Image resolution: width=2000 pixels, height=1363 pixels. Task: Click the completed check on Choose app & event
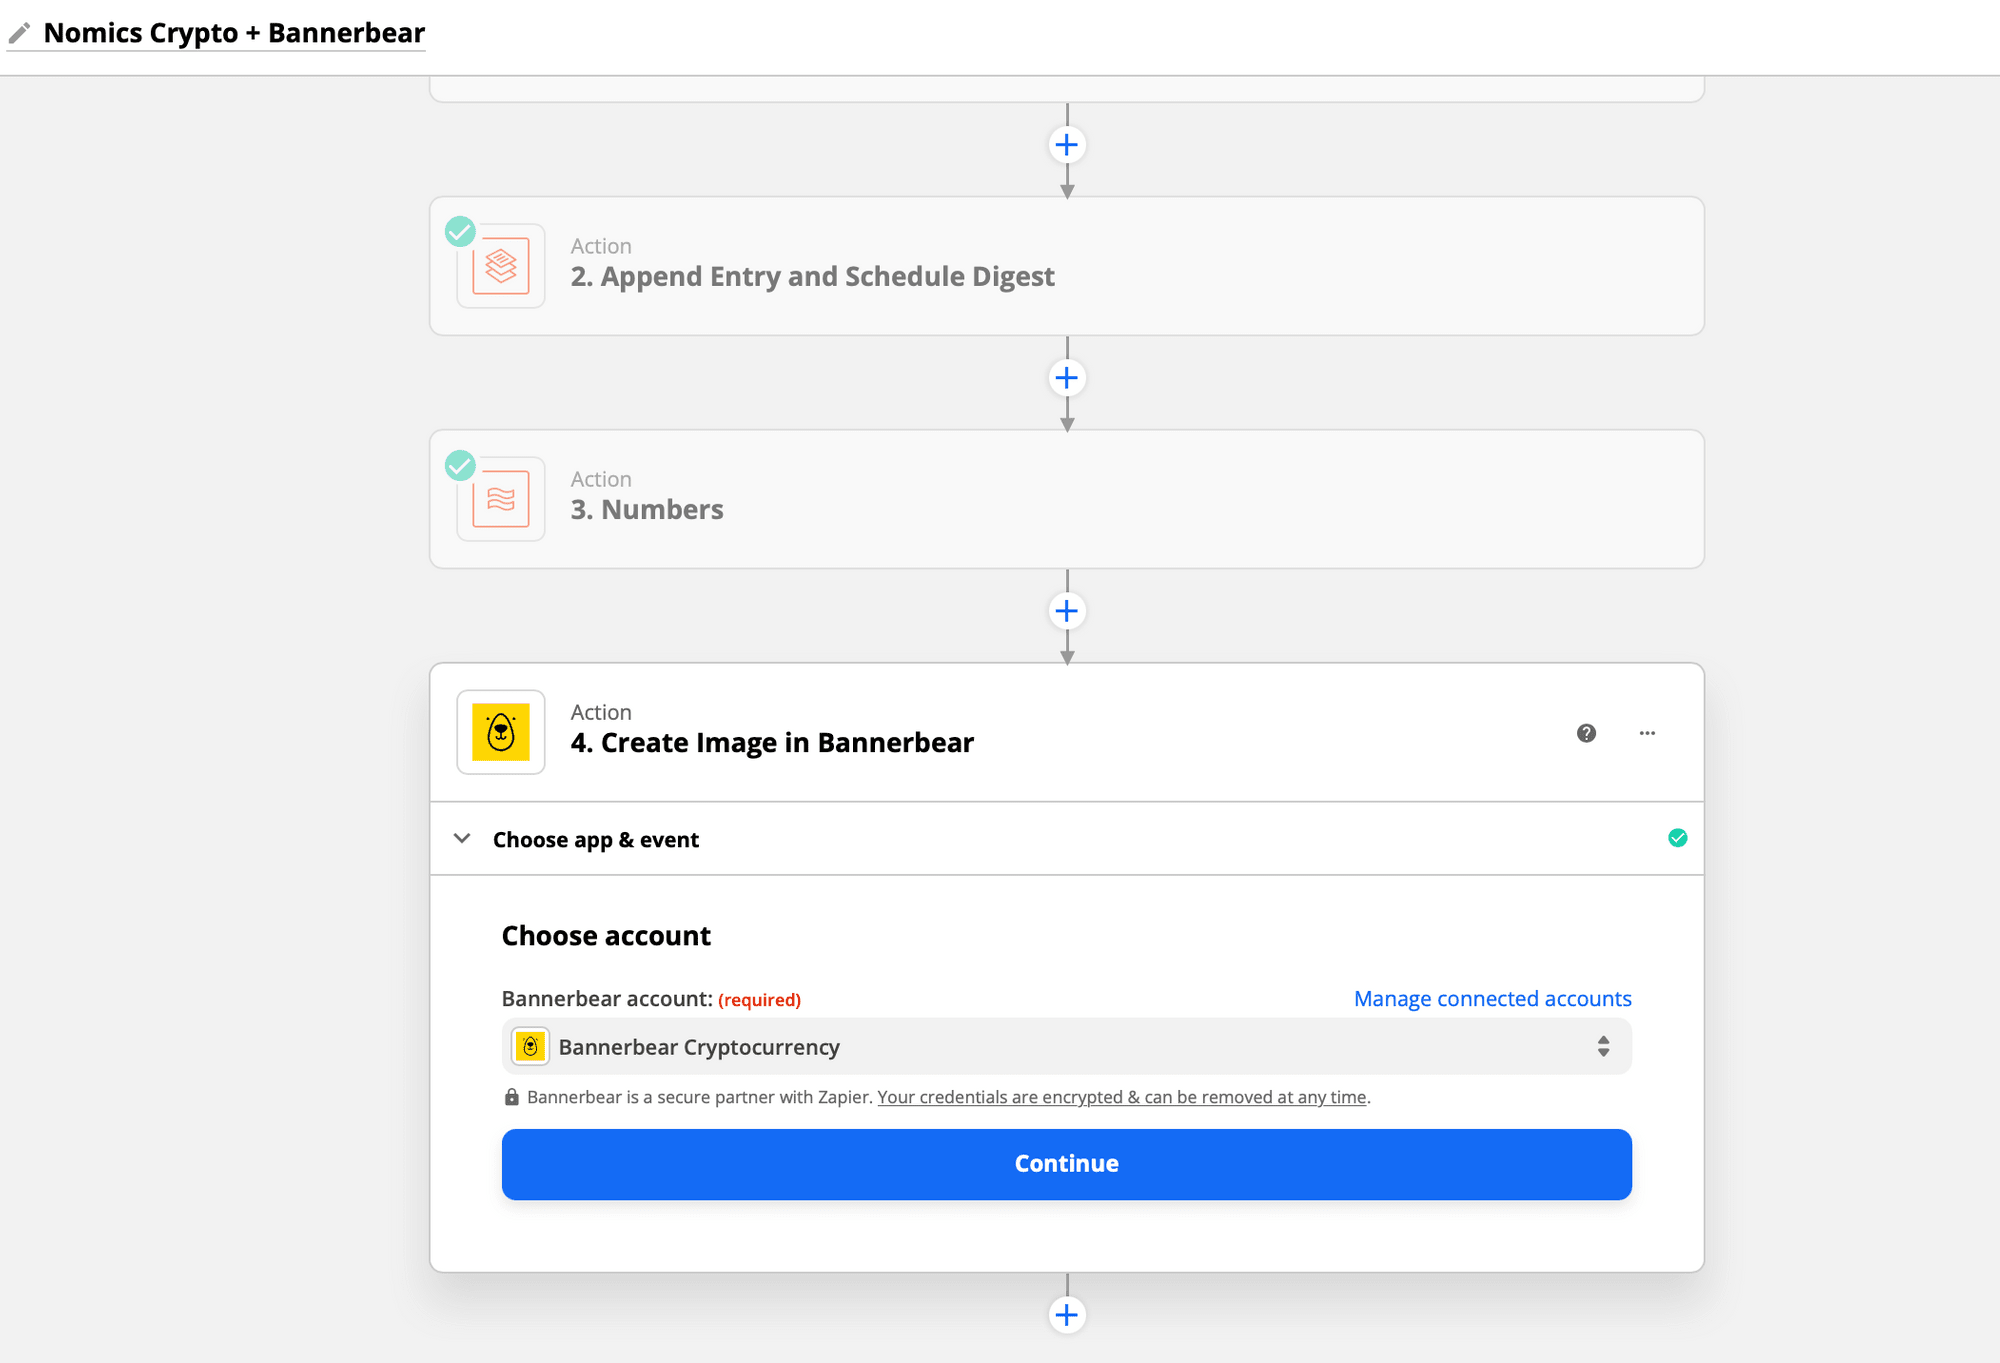pos(1677,838)
